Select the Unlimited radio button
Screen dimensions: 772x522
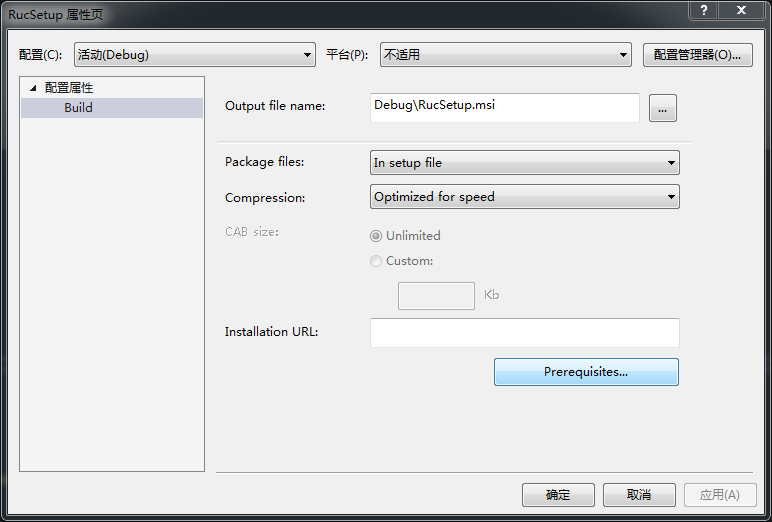click(x=376, y=236)
